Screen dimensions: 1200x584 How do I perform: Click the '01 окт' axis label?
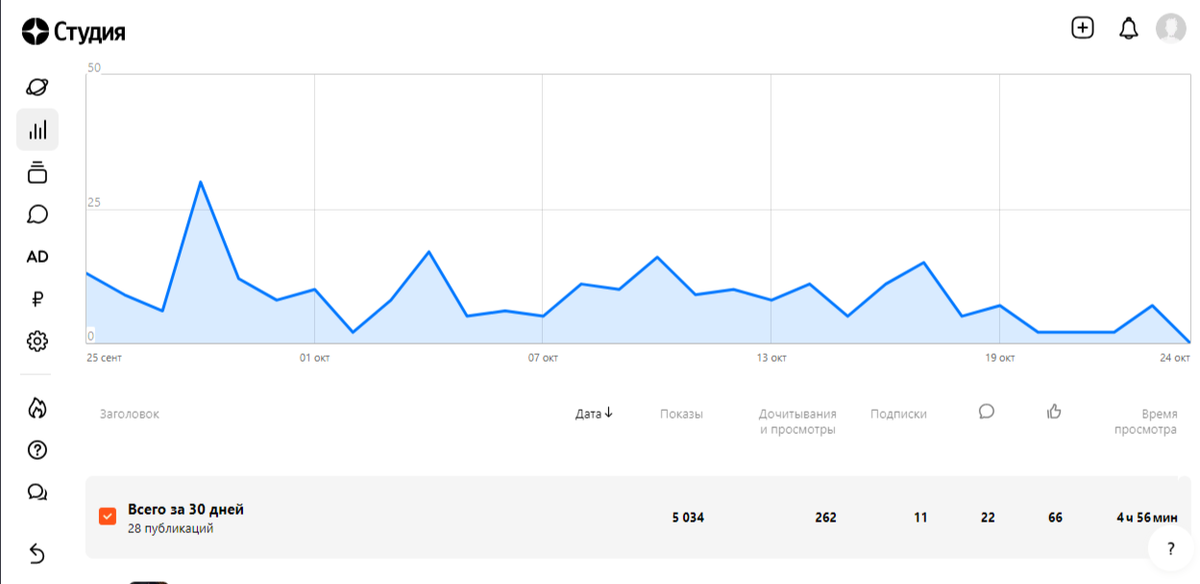315,357
